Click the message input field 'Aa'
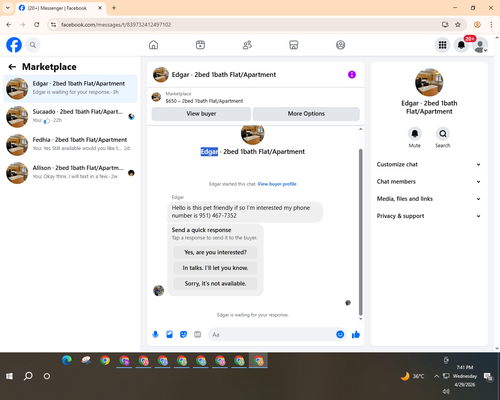This screenshot has width=500, height=400. (272, 334)
